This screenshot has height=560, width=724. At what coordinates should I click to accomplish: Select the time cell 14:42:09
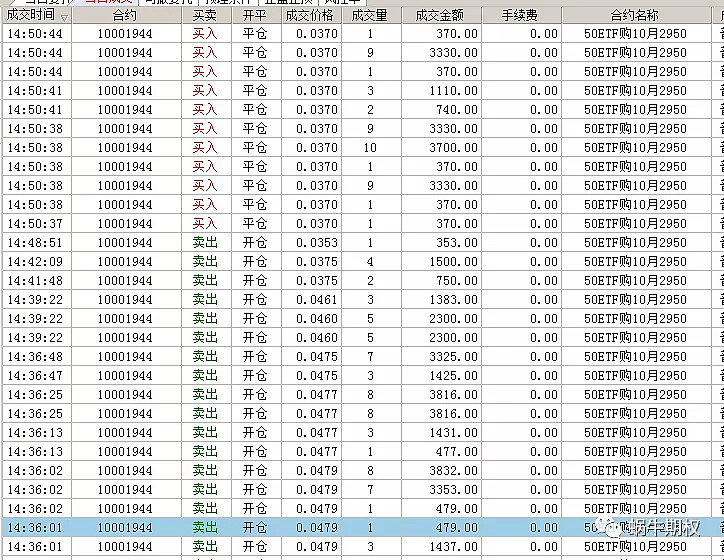point(35,262)
